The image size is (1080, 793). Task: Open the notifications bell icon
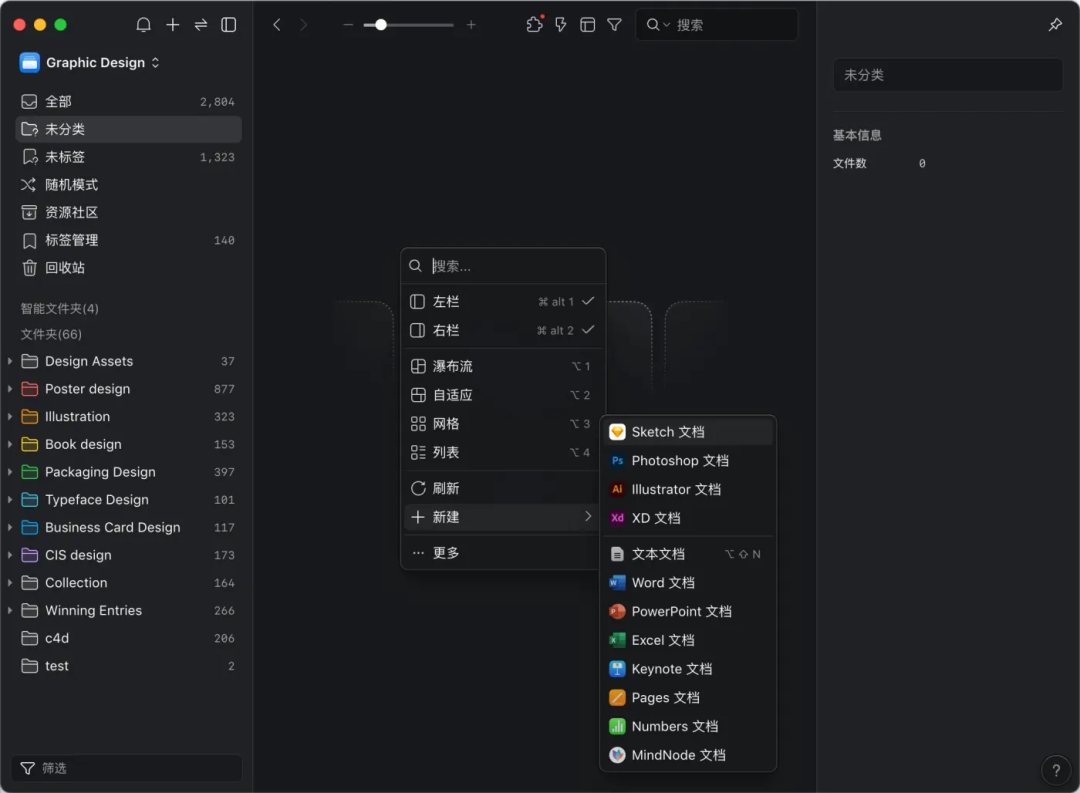point(143,25)
